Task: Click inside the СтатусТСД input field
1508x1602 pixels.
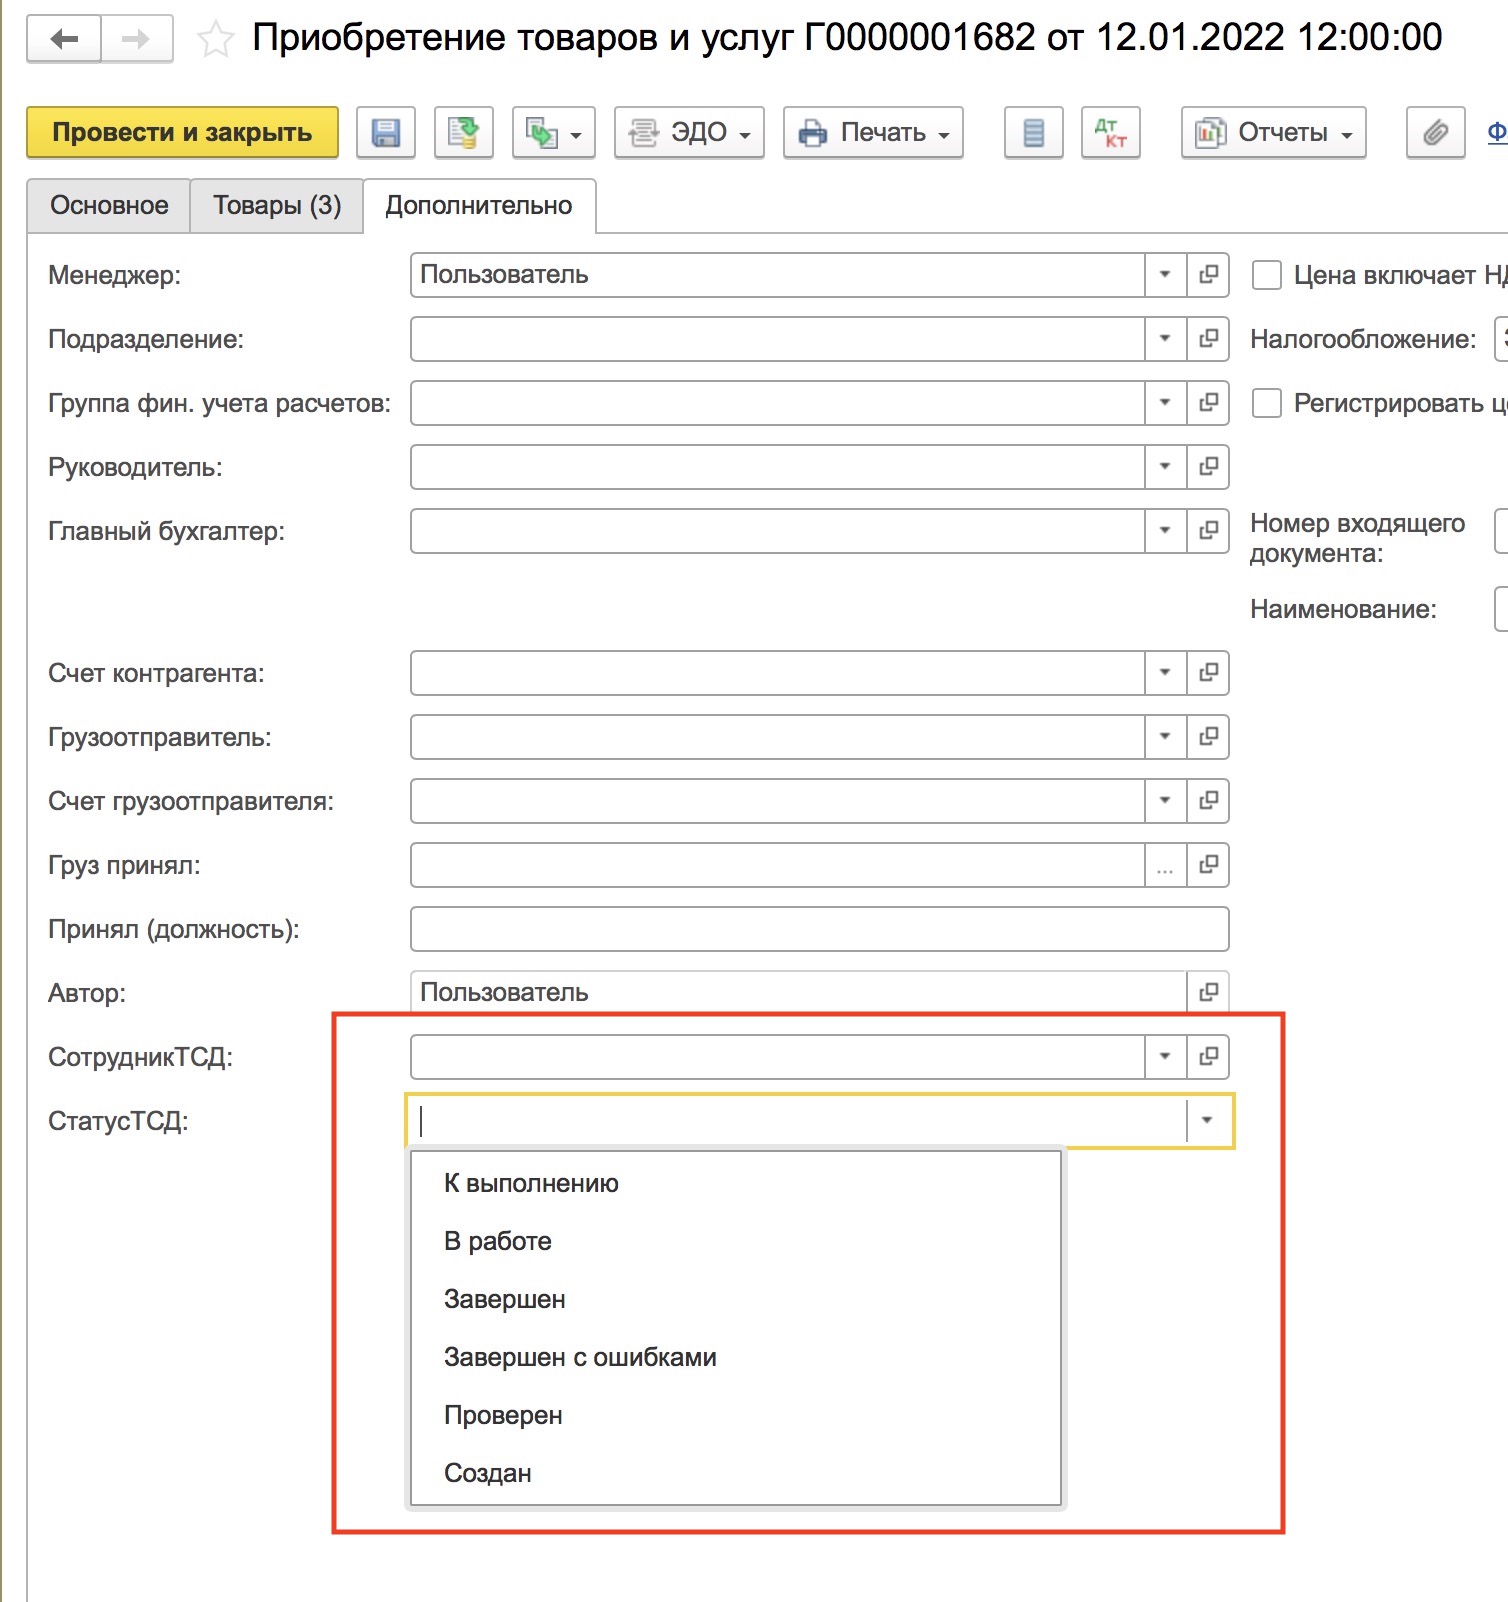Action: click(x=797, y=1121)
